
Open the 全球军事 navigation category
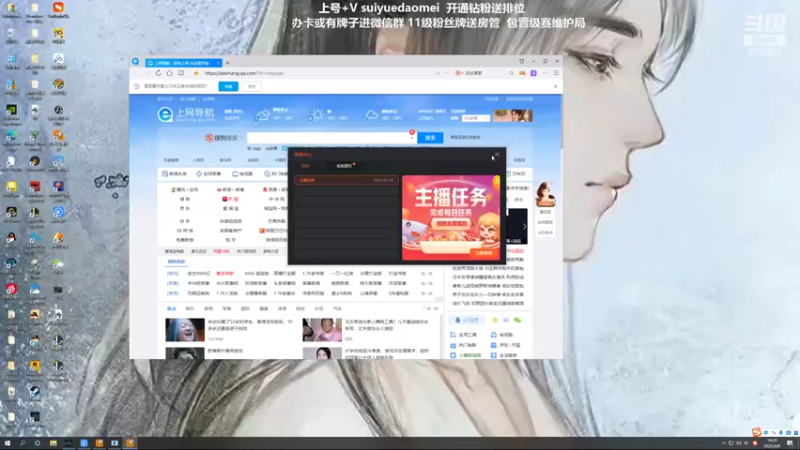(209, 174)
